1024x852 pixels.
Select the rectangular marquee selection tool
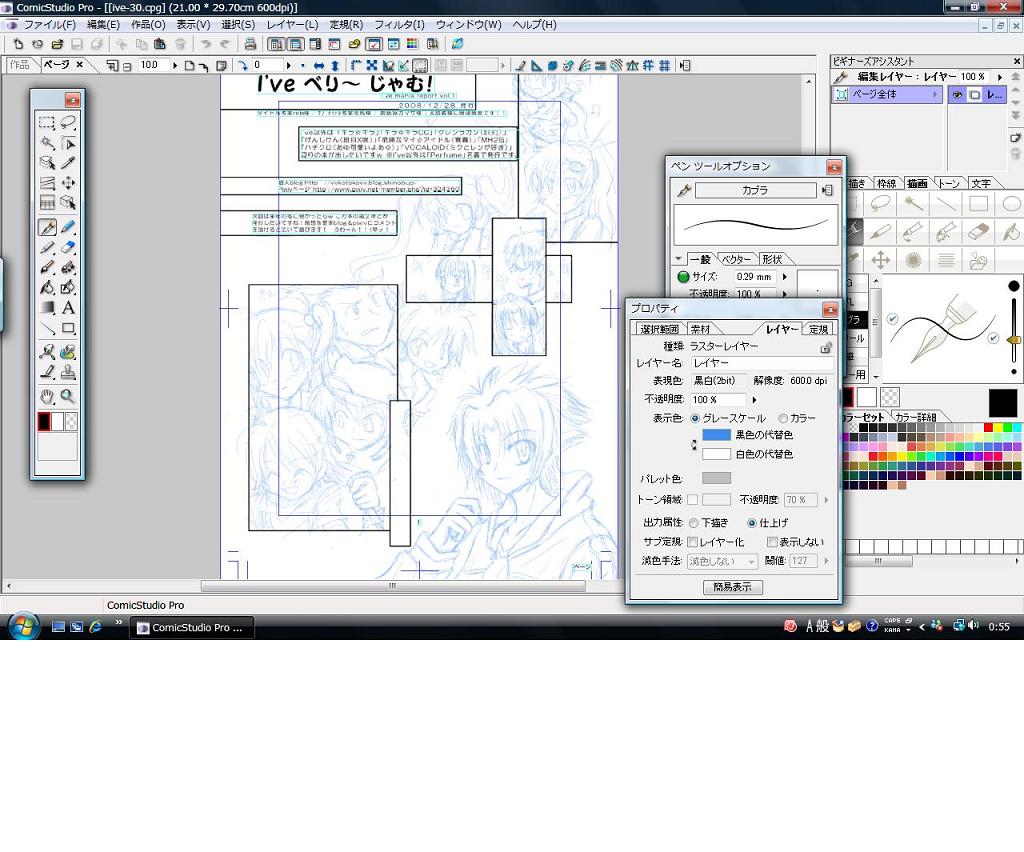pos(47,123)
